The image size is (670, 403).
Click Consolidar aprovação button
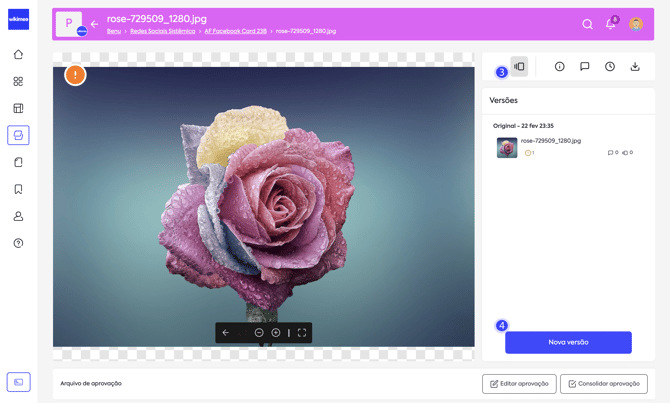tap(603, 384)
